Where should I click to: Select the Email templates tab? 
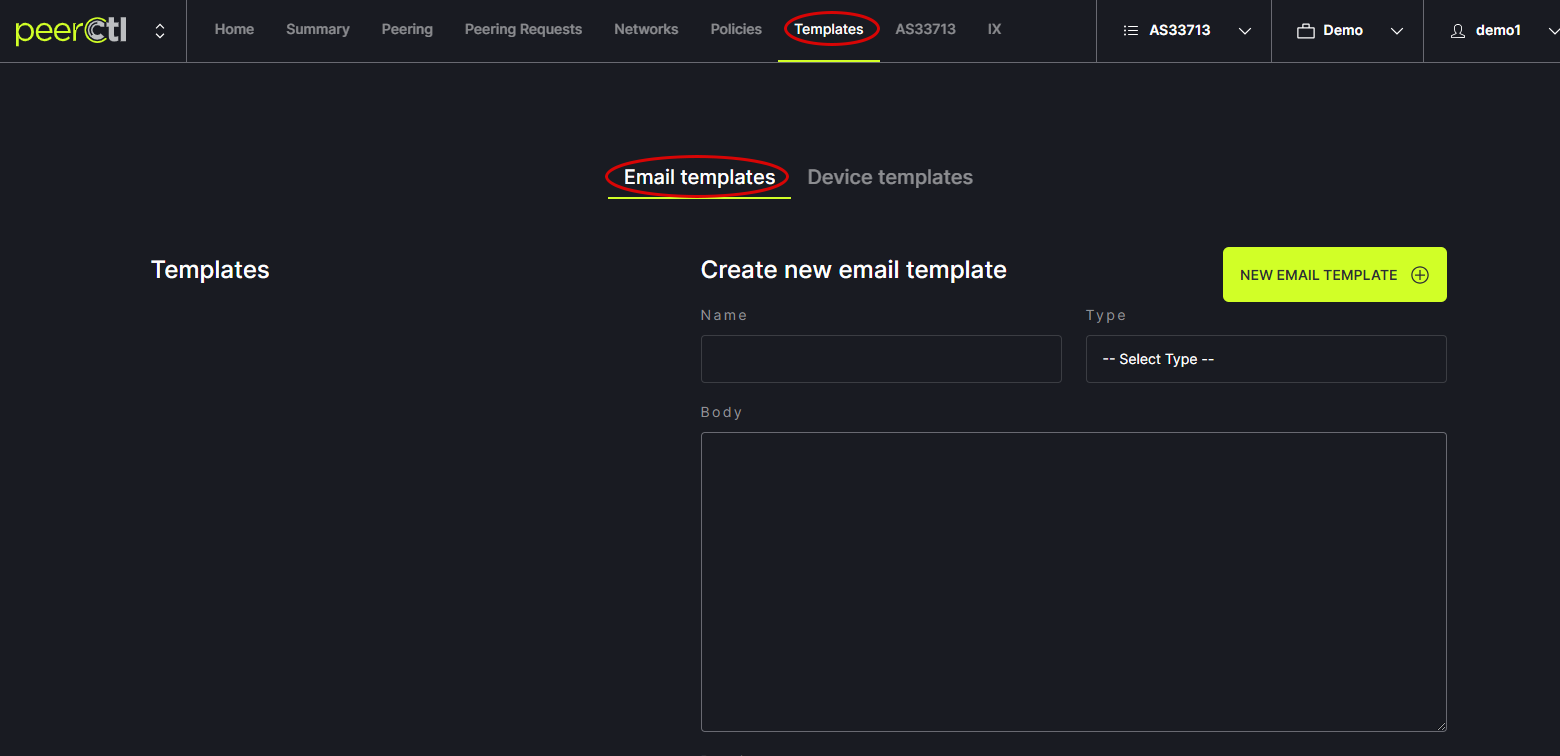(699, 177)
